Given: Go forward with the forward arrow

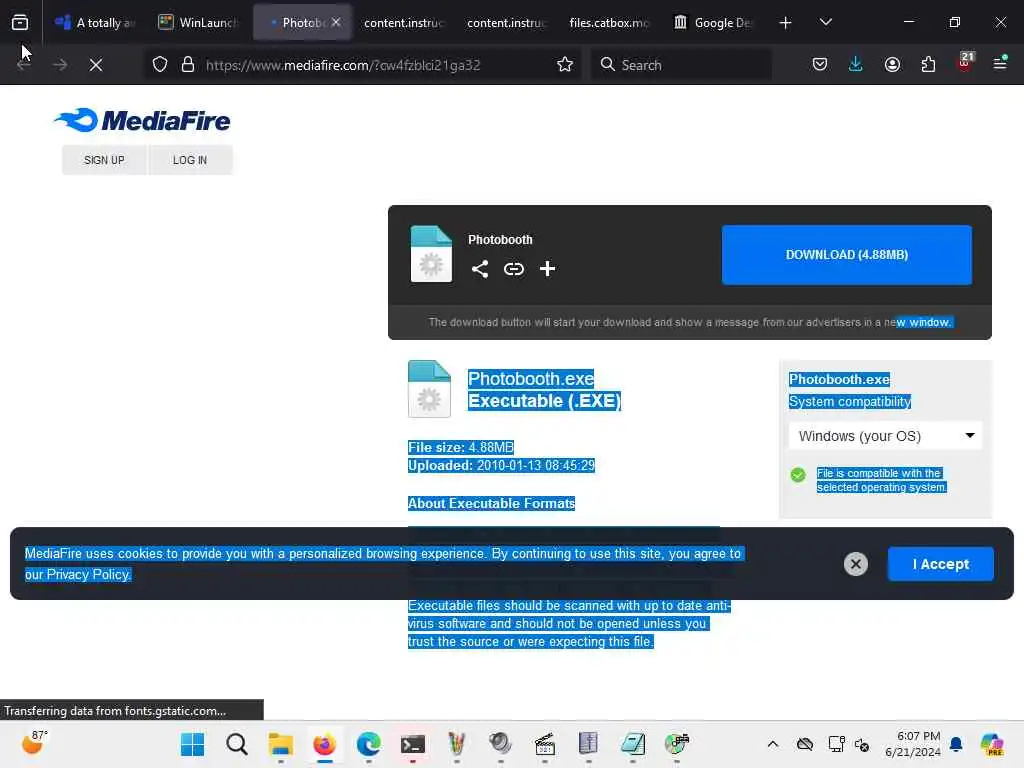Looking at the screenshot, I should point(60,65).
